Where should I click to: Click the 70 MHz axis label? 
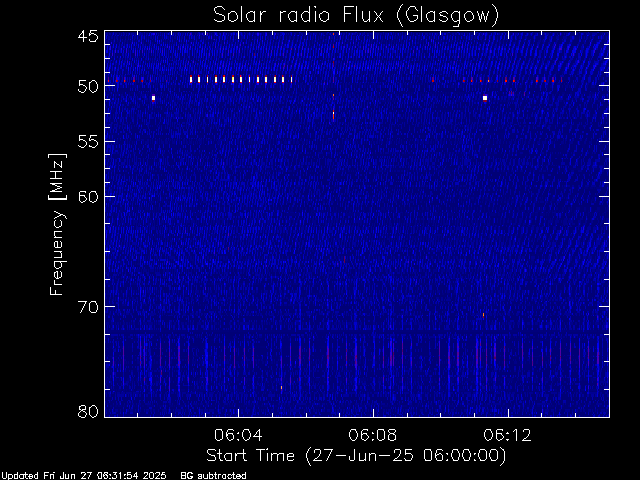tap(88, 307)
